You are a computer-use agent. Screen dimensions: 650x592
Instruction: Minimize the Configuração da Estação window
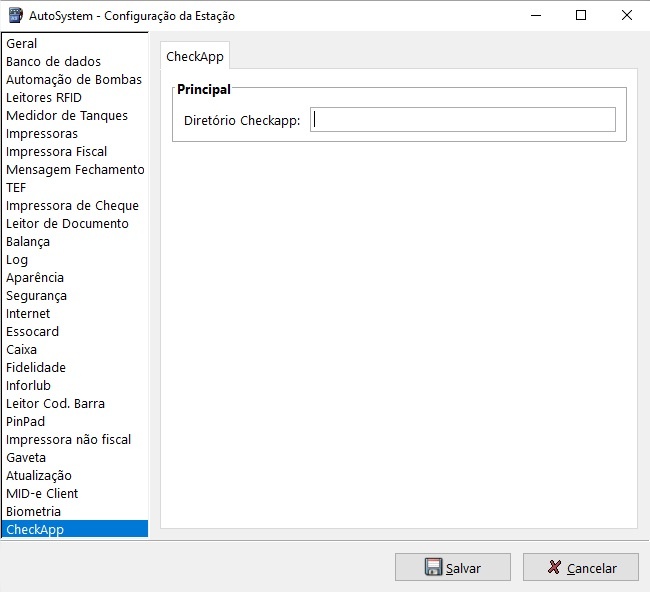536,15
